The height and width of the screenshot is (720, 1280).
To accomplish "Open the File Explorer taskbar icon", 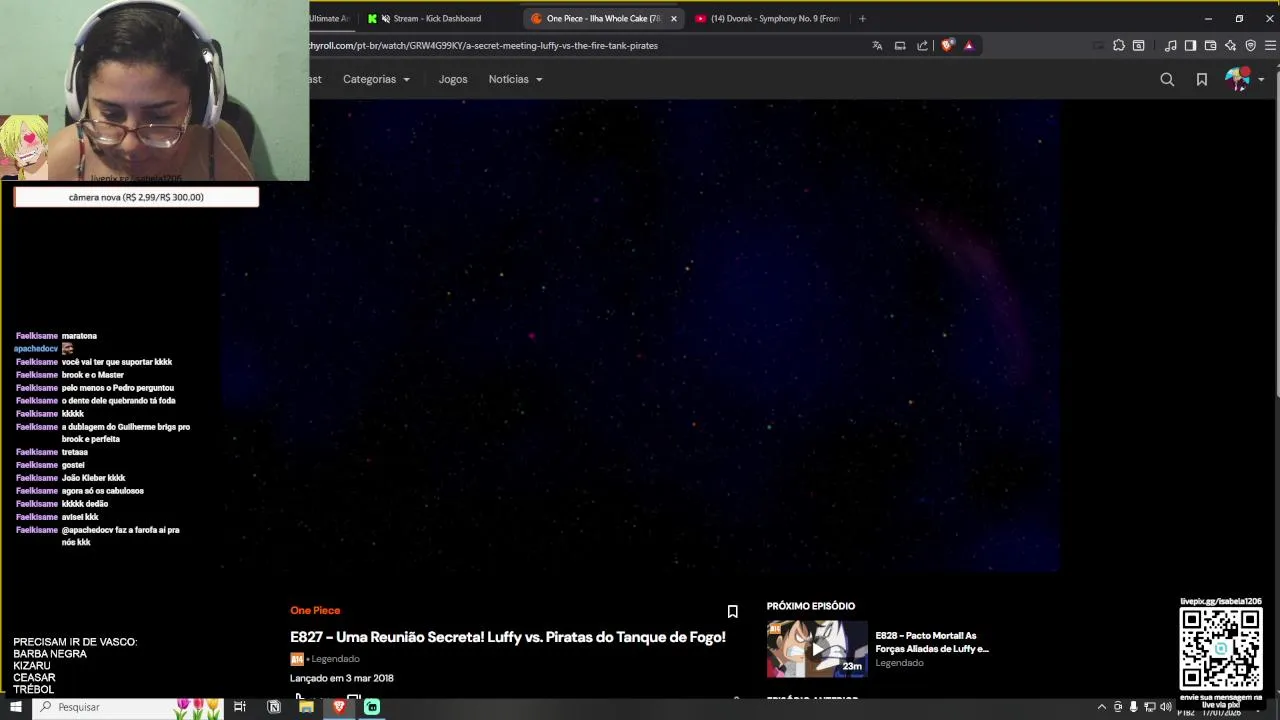I will point(306,707).
